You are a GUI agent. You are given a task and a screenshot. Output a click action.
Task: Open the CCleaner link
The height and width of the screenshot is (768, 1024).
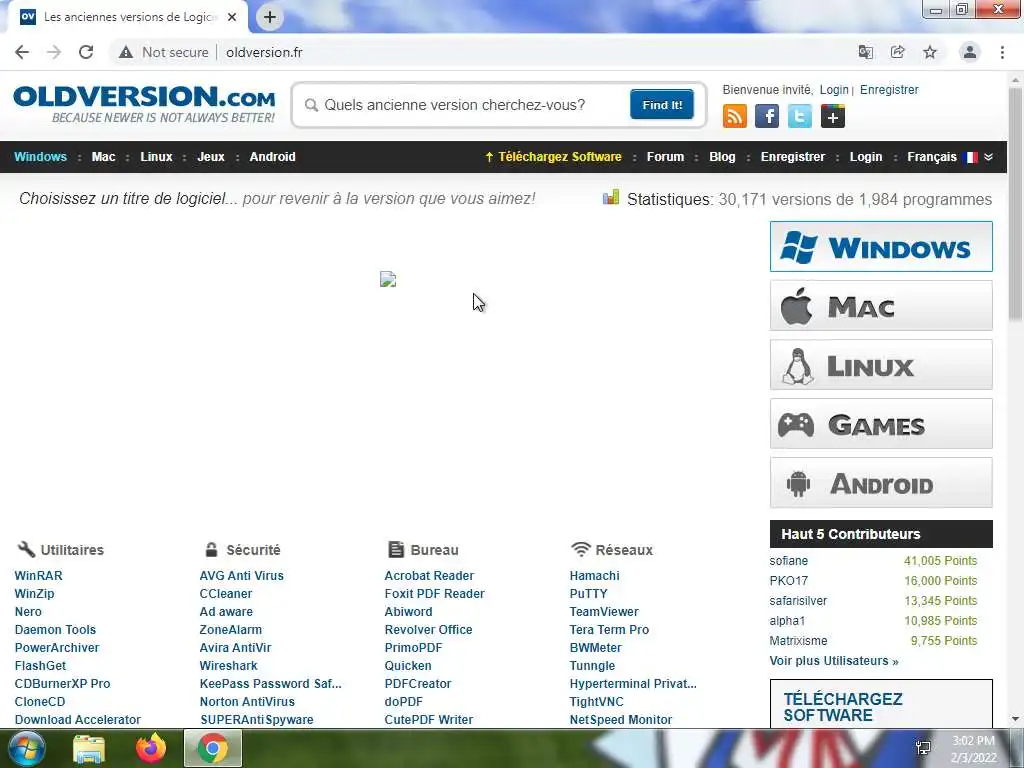(x=225, y=594)
